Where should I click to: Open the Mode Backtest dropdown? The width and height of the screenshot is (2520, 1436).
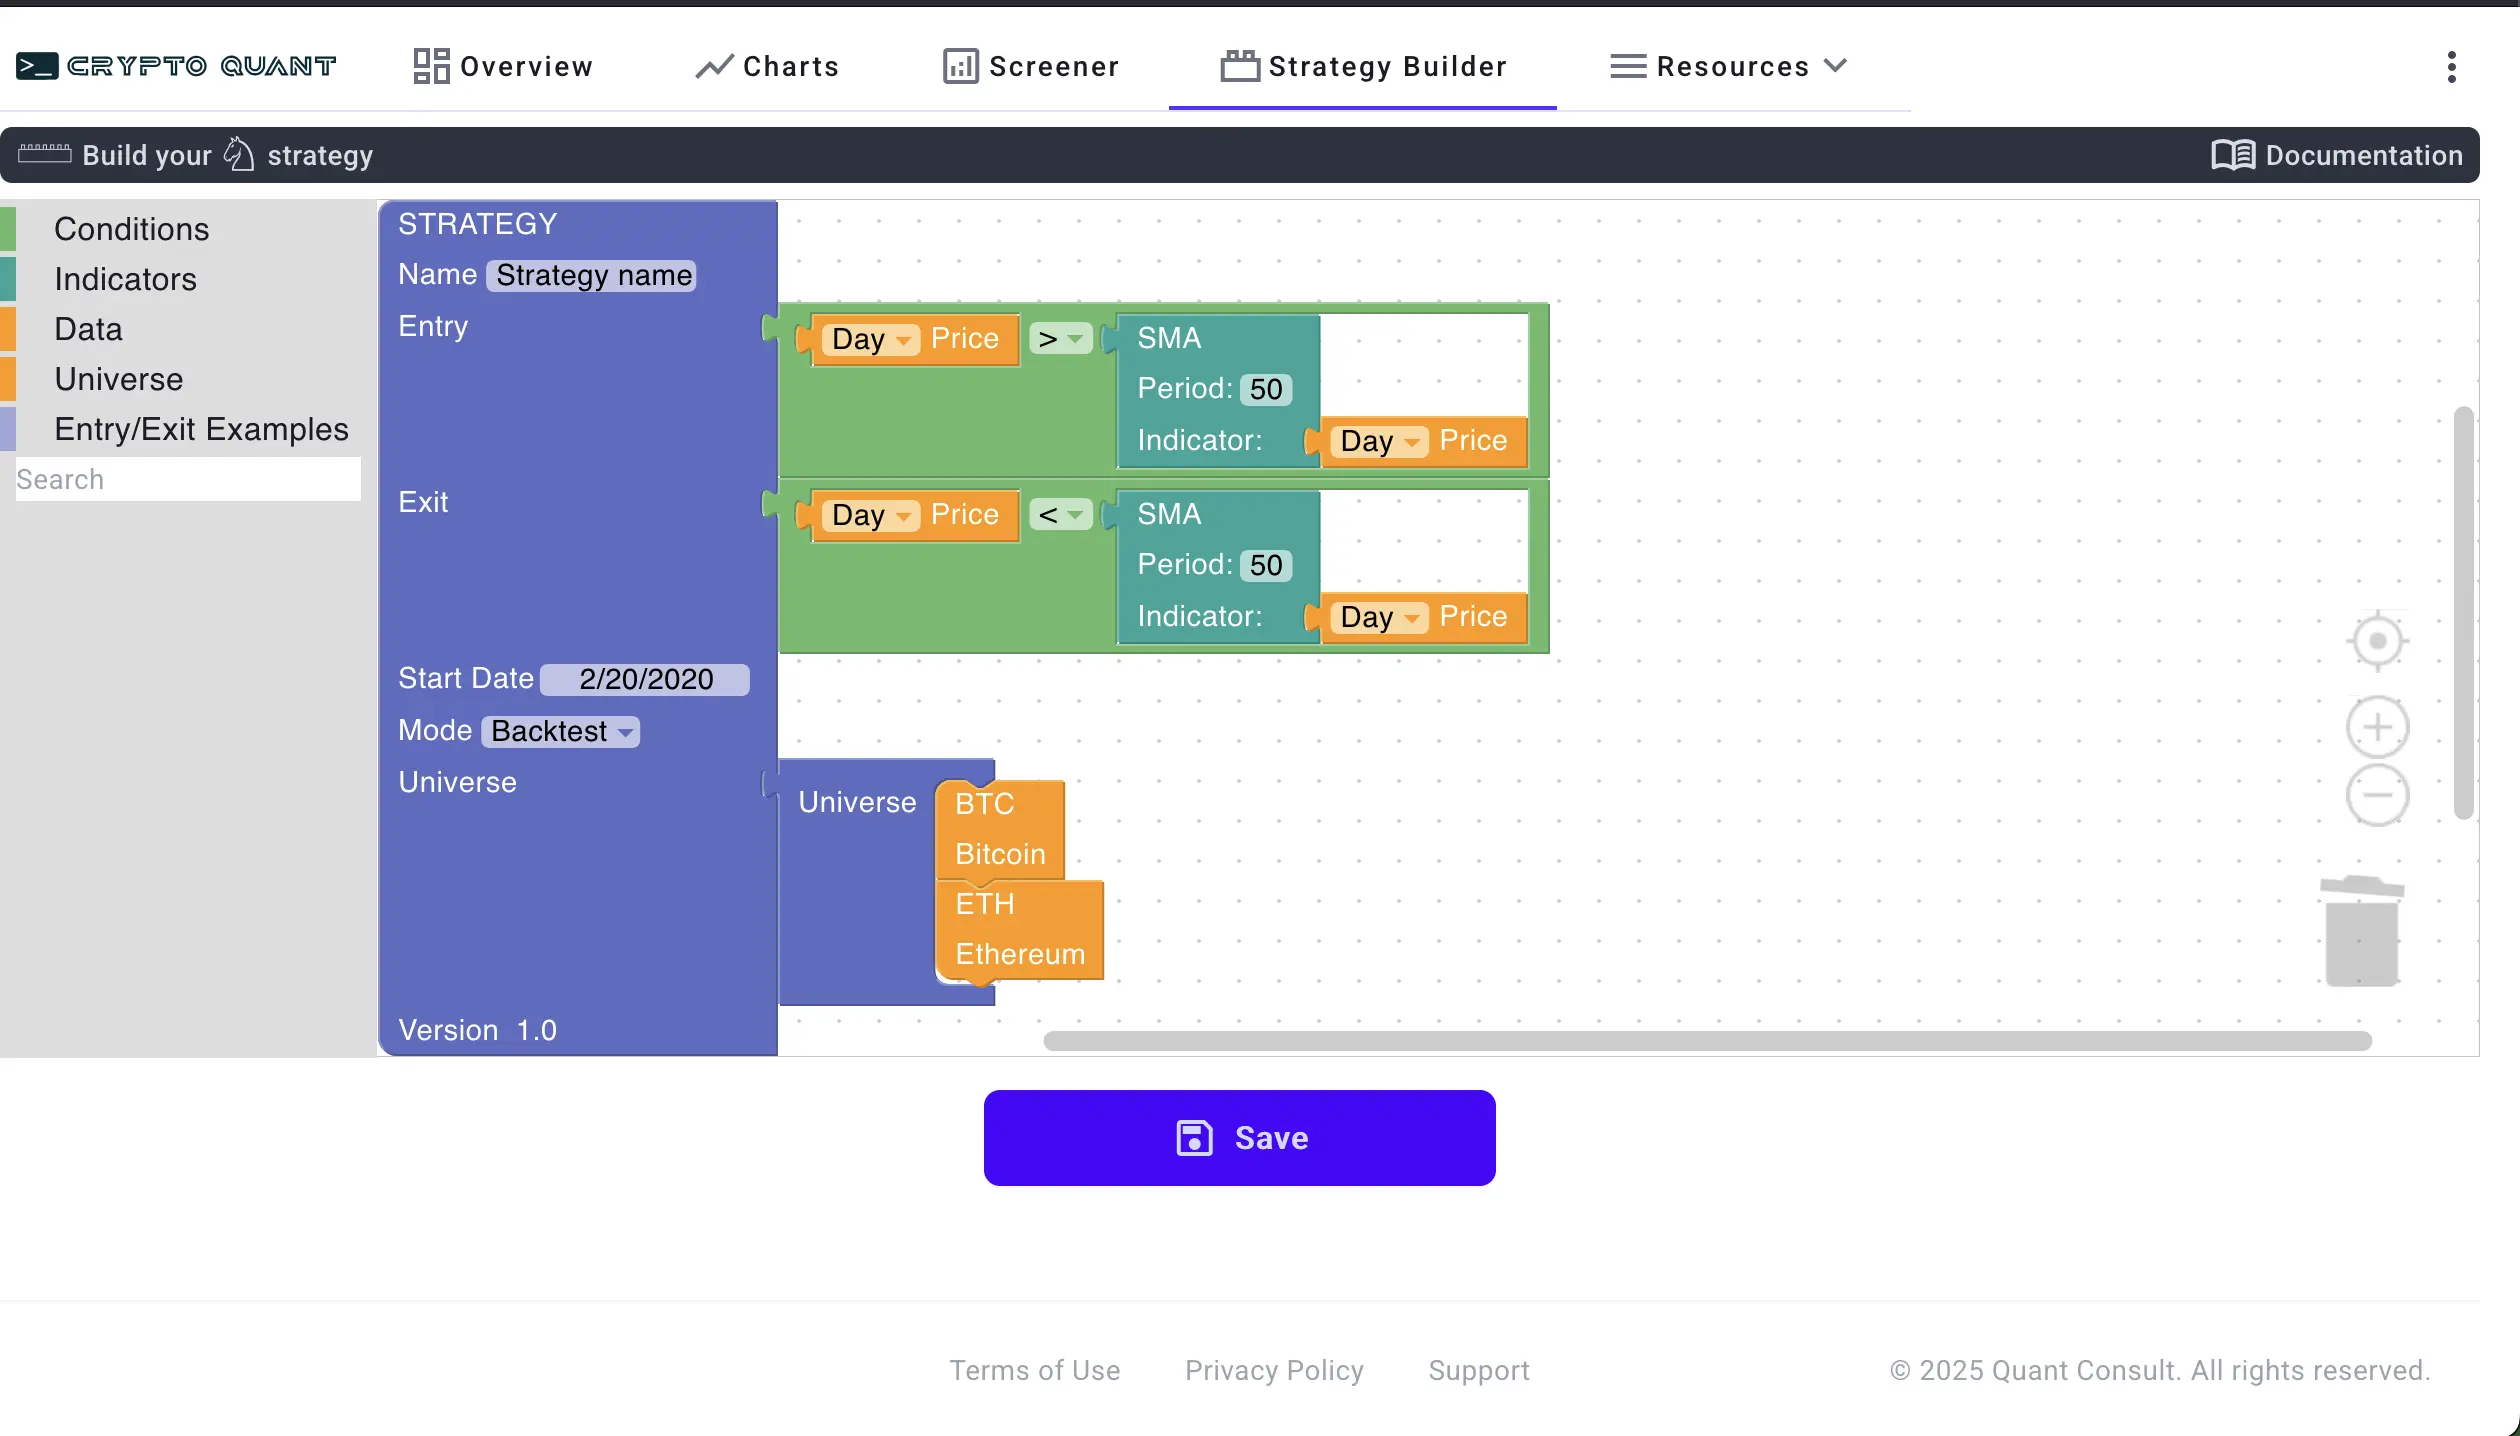(x=561, y=731)
